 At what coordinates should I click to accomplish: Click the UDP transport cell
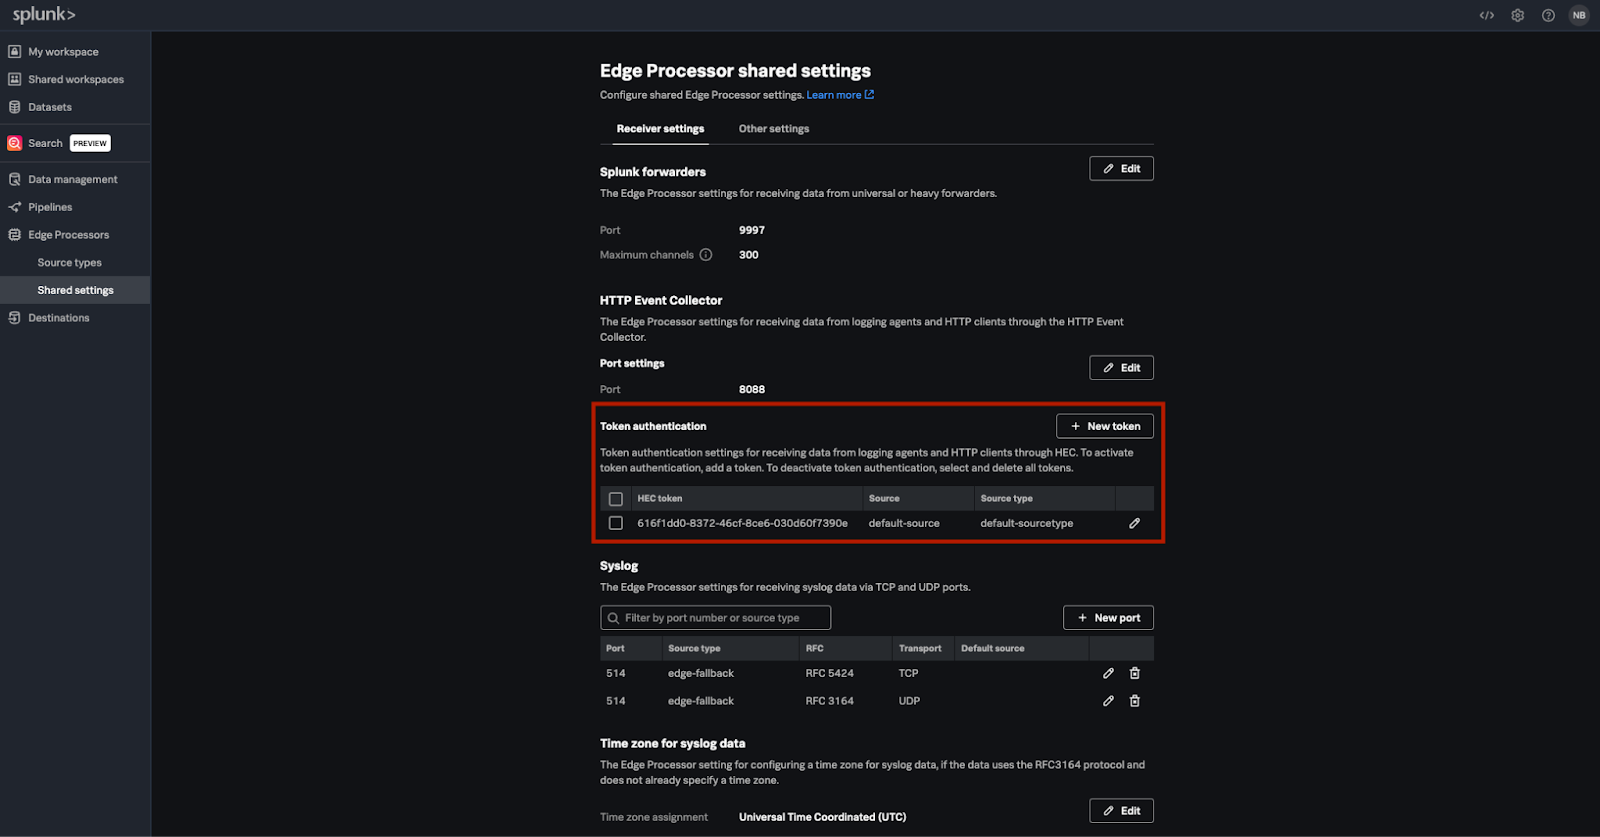click(x=909, y=701)
